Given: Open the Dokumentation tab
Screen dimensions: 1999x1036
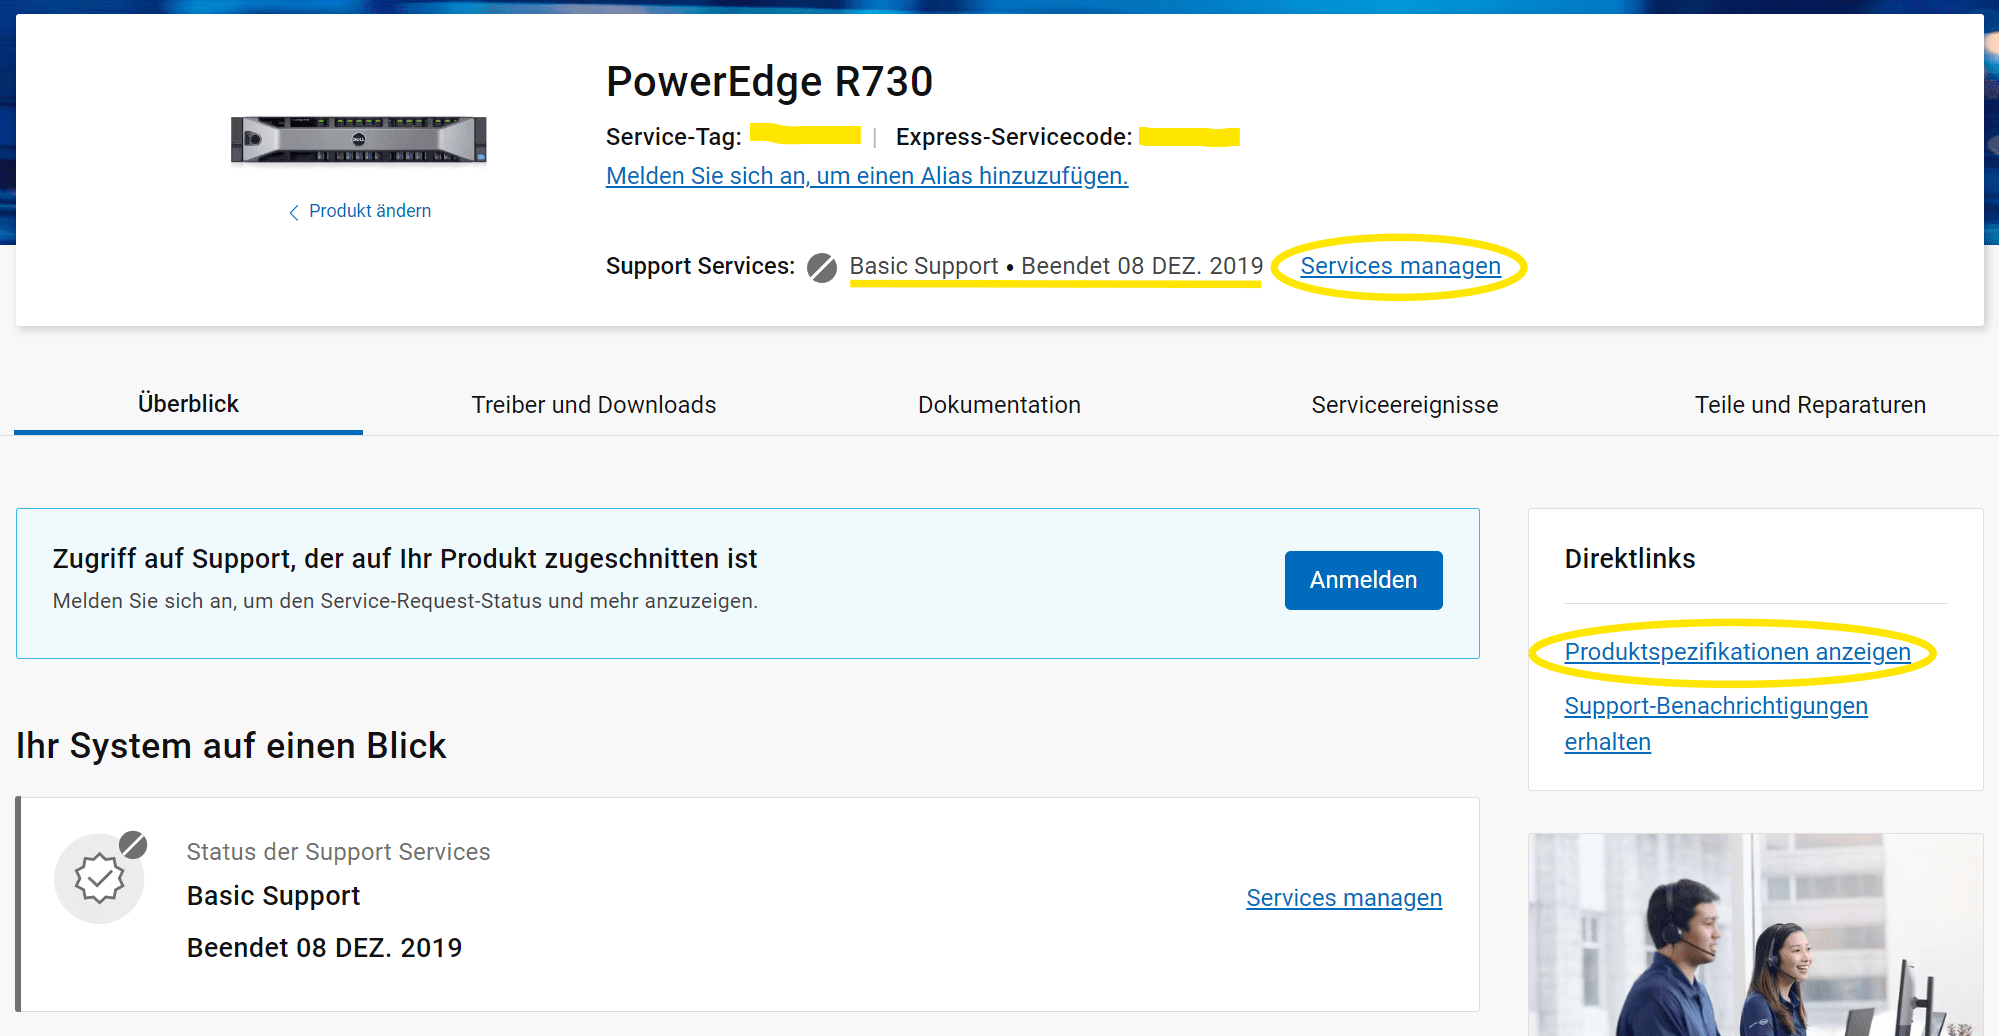Looking at the screenshot, I should coord(999,405).
